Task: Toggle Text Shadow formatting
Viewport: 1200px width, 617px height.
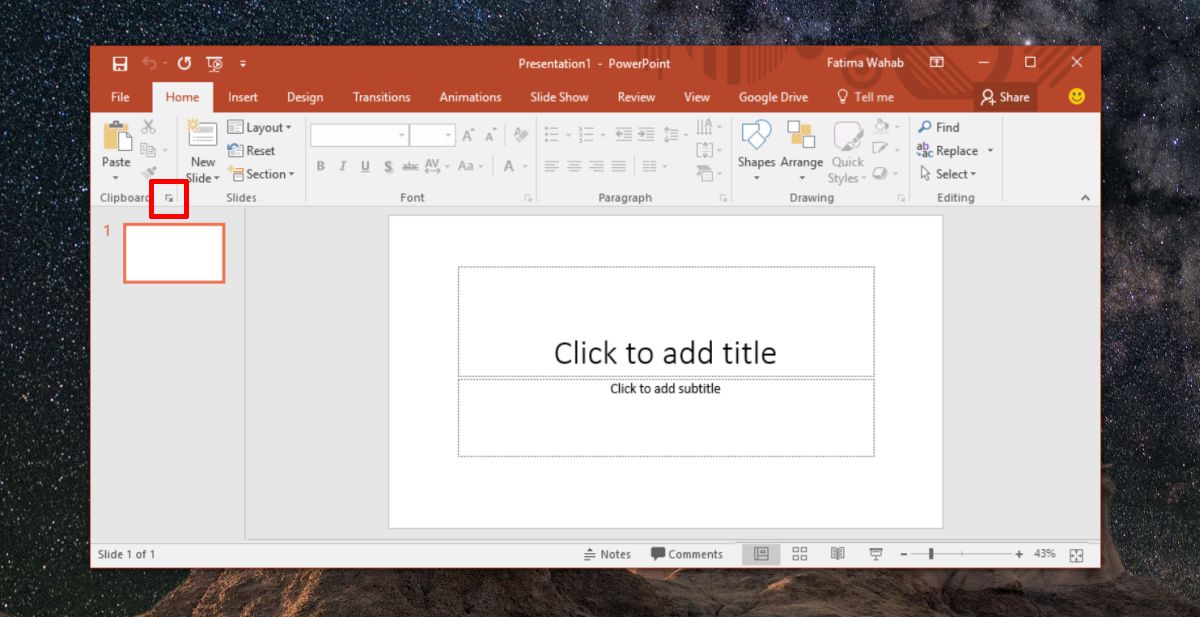Action: point(387,167)
